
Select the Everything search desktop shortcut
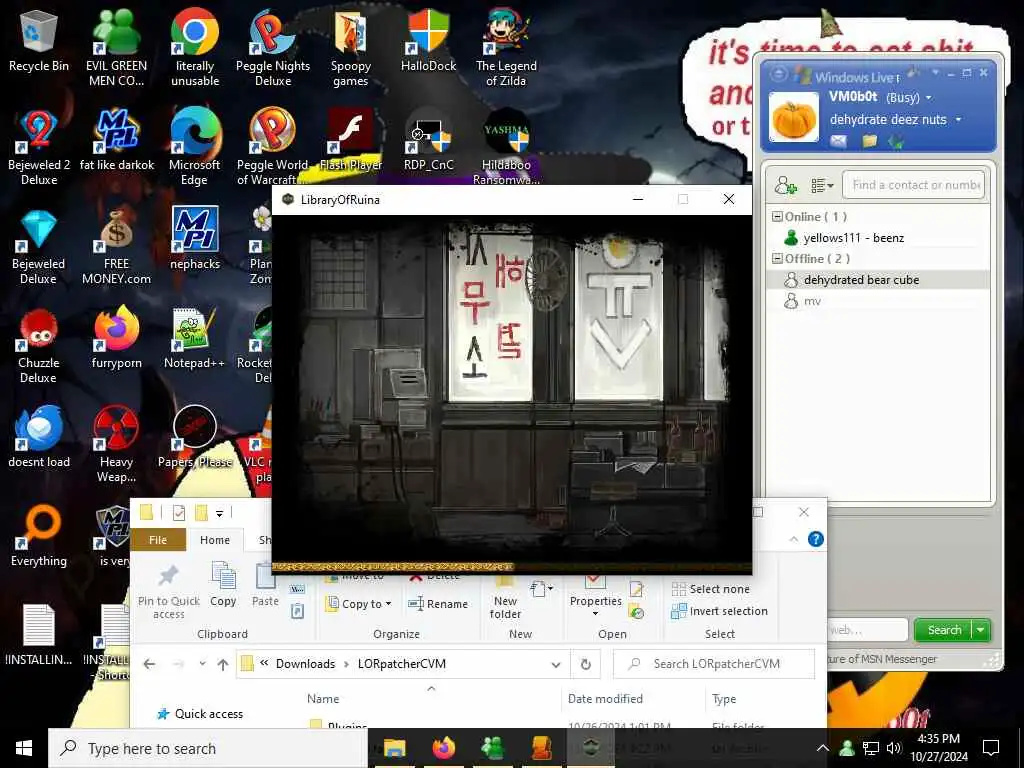click(39, 536)
